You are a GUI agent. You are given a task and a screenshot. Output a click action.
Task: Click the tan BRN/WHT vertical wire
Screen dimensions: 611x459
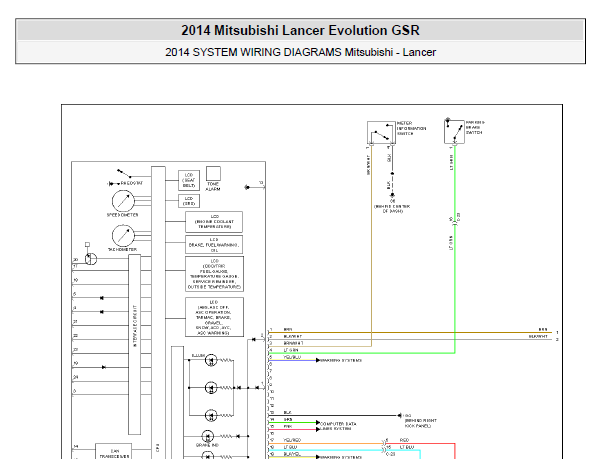(x=371, y=245)
